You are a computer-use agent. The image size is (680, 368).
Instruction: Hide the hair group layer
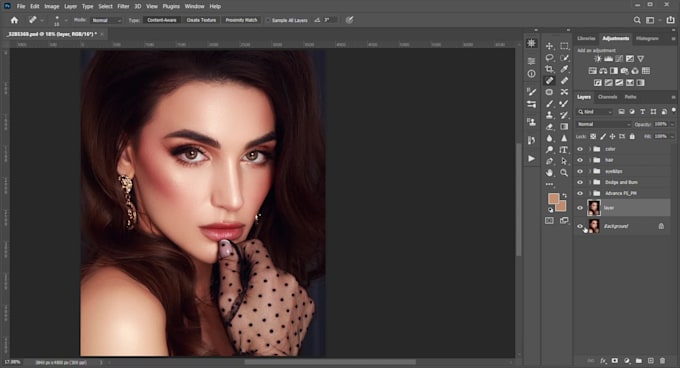[x=580, y=160]
